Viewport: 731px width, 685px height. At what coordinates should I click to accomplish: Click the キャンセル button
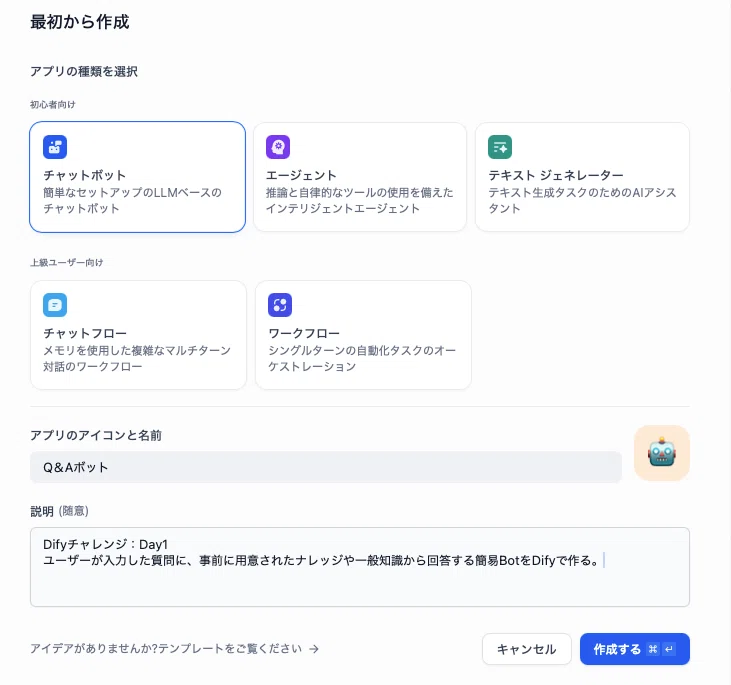click(x=526, y=649)
